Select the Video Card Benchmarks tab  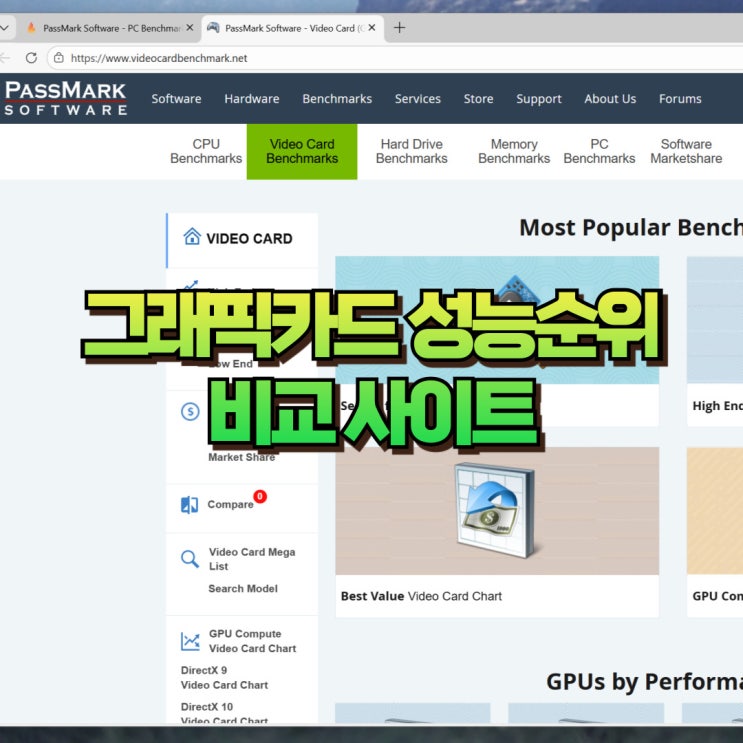point(302,152)
